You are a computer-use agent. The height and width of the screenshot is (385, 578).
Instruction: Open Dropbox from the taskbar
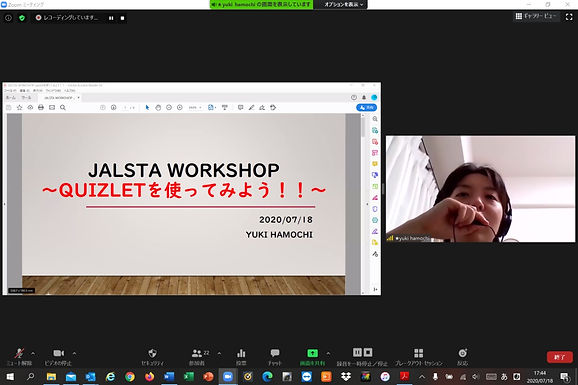click(346, 377)
